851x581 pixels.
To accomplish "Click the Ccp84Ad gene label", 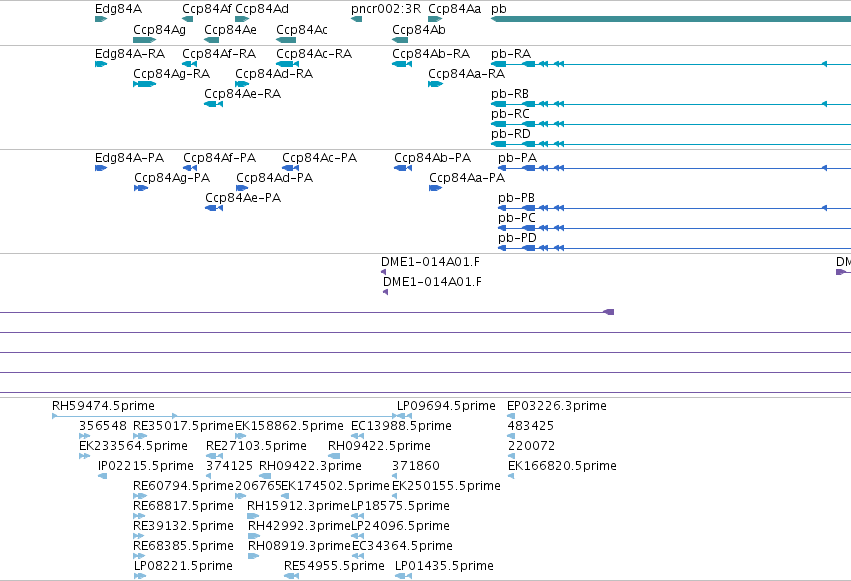I will click(262, 9).
